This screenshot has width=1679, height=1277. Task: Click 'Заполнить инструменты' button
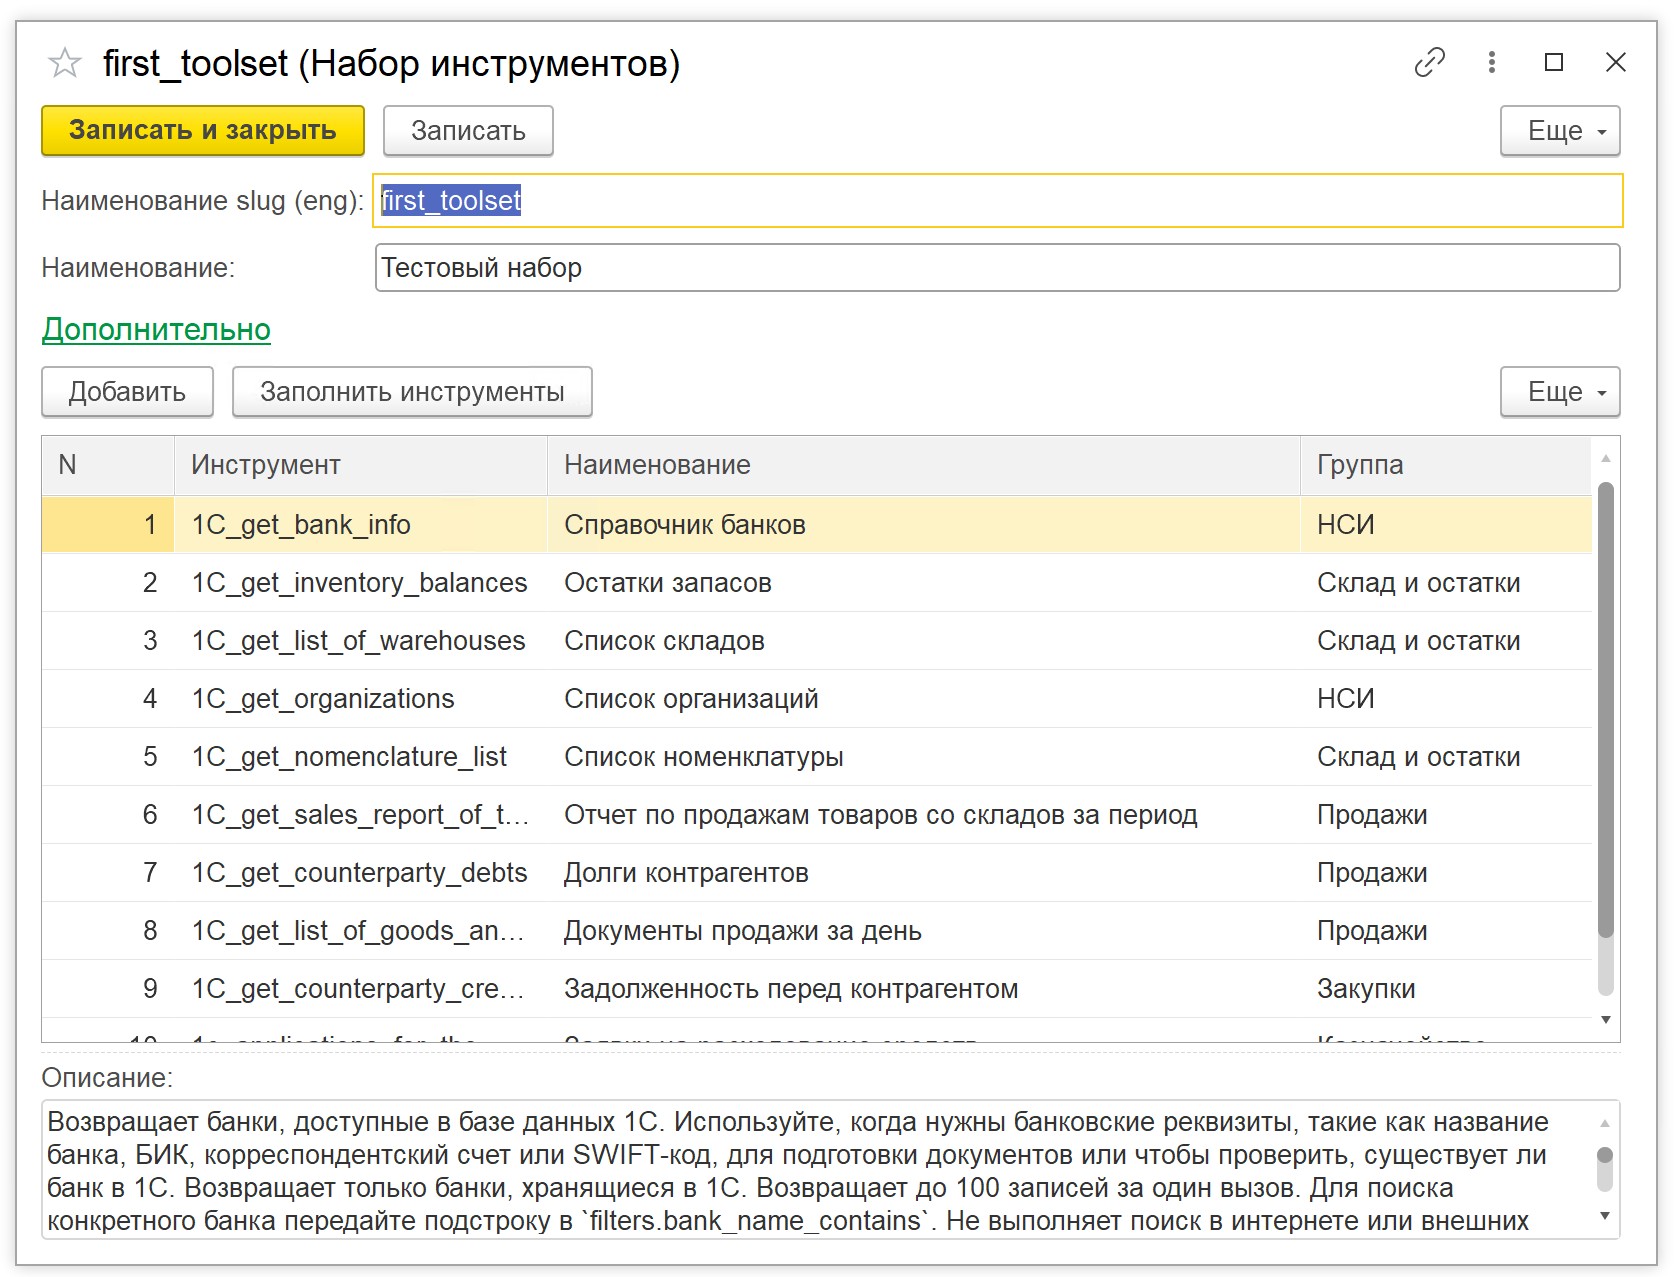pos(412,392)
